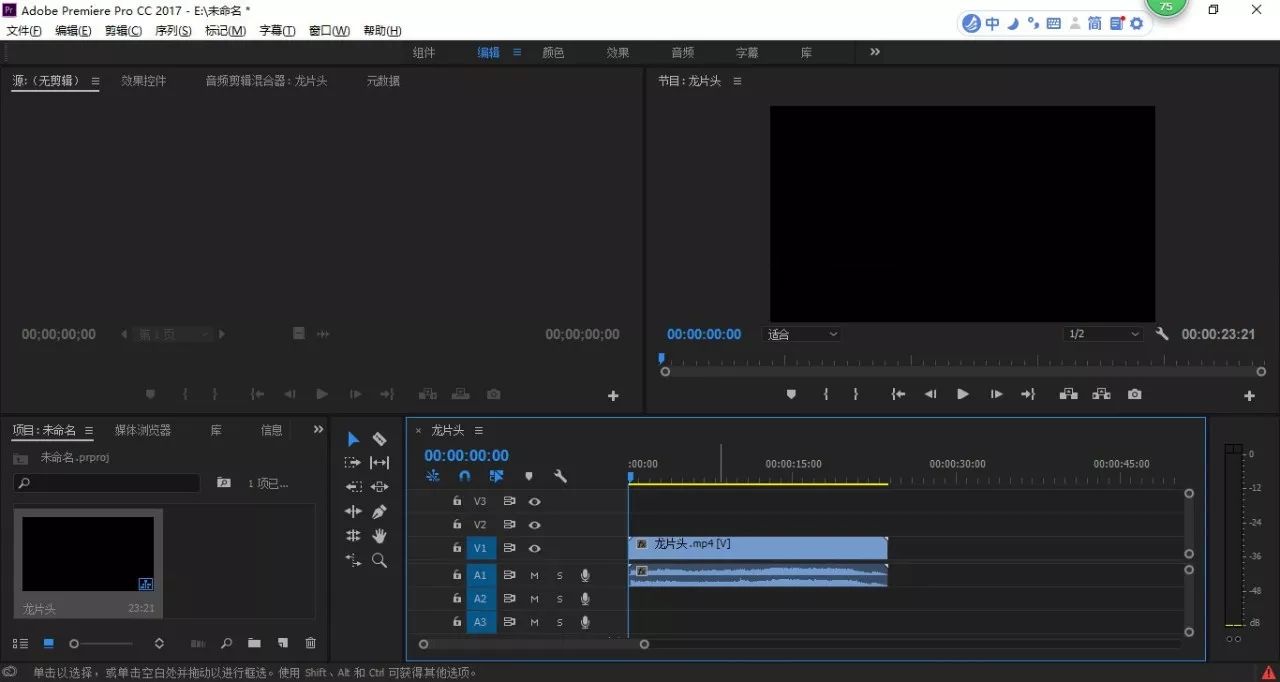Open the zoom level dropdown showing 适合
The height and width of the screenshot is (682, 1280).
[x=803, y=334]
